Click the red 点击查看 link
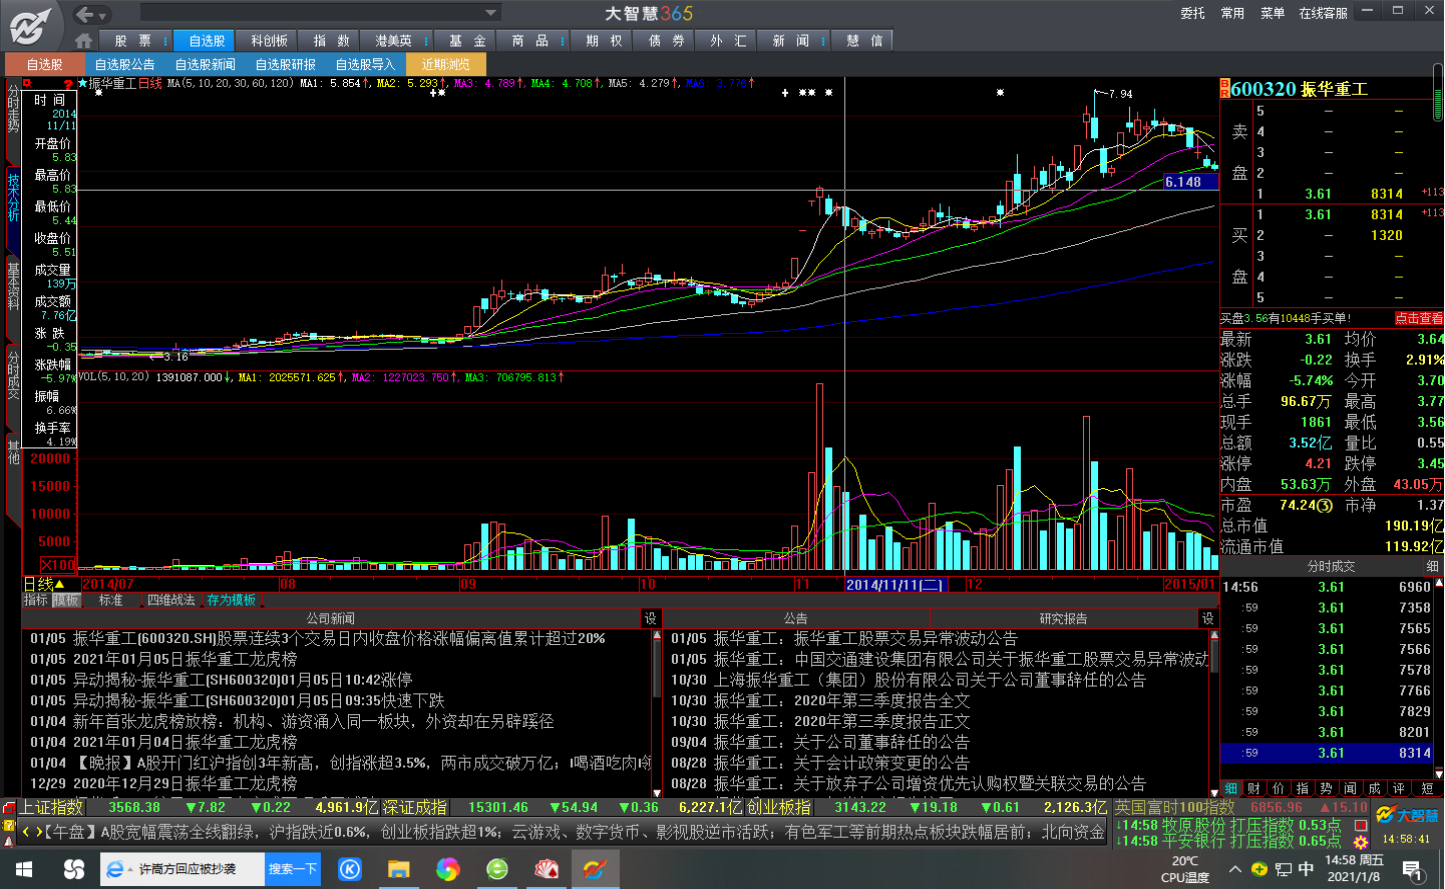The image size is (1445, 889). [1419, 319]
